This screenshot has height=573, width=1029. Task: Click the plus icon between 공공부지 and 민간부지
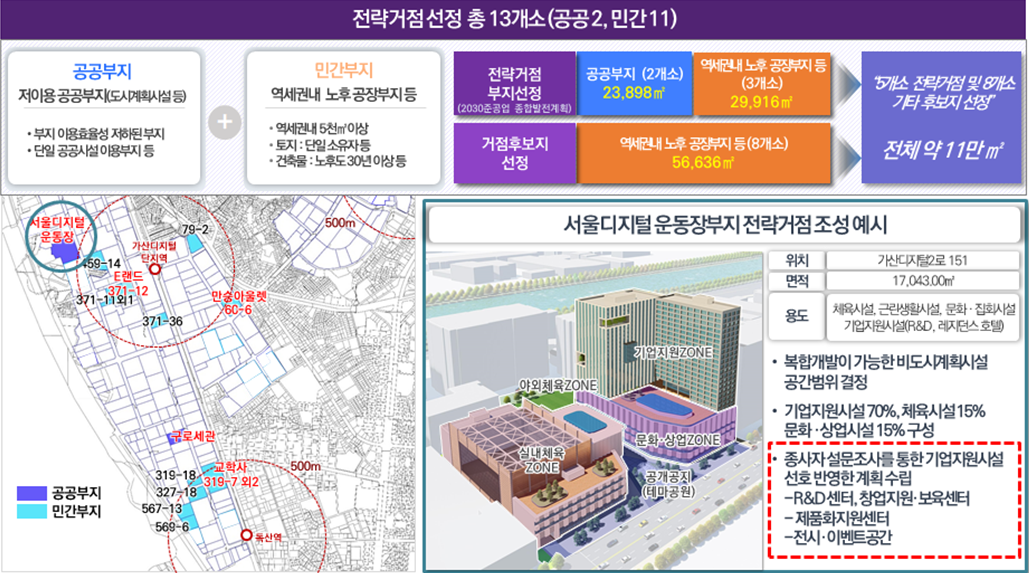point(224,122)
